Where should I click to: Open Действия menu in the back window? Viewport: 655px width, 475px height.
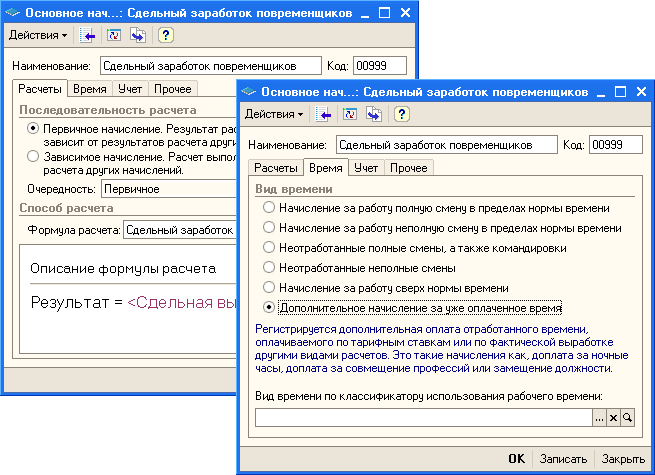click(x=38, y=35)
